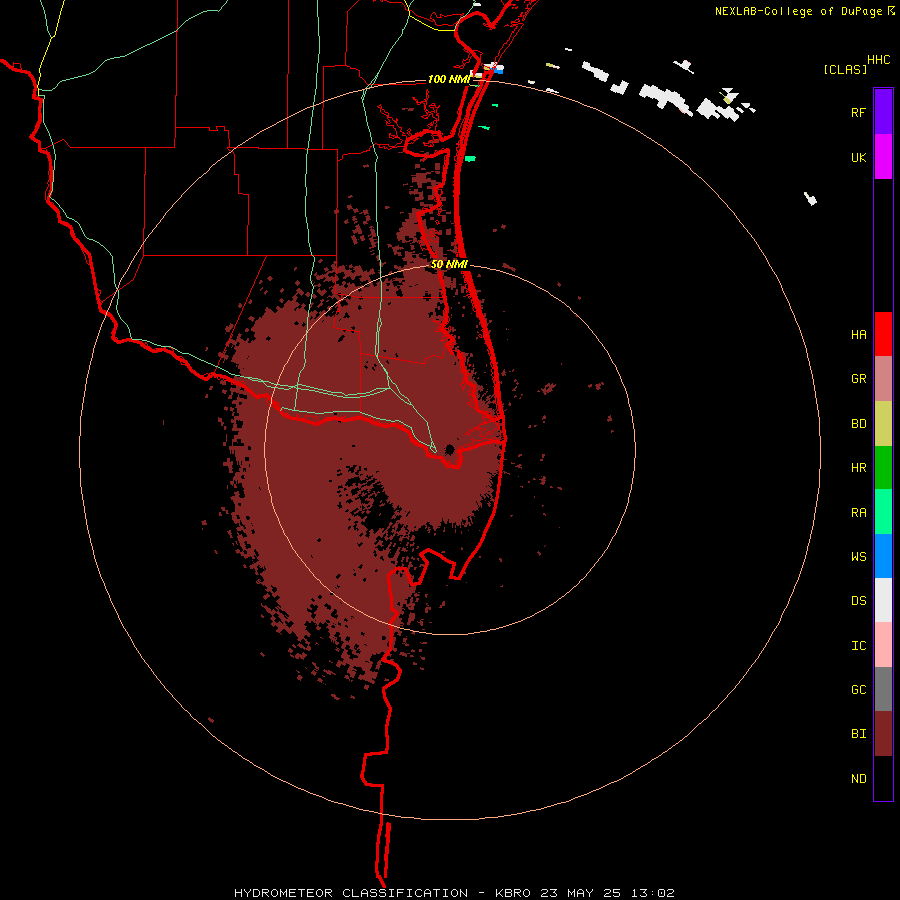Click the BI dark red legend swatch
This screenshot has height=900, width=900.
pos(883,734)
